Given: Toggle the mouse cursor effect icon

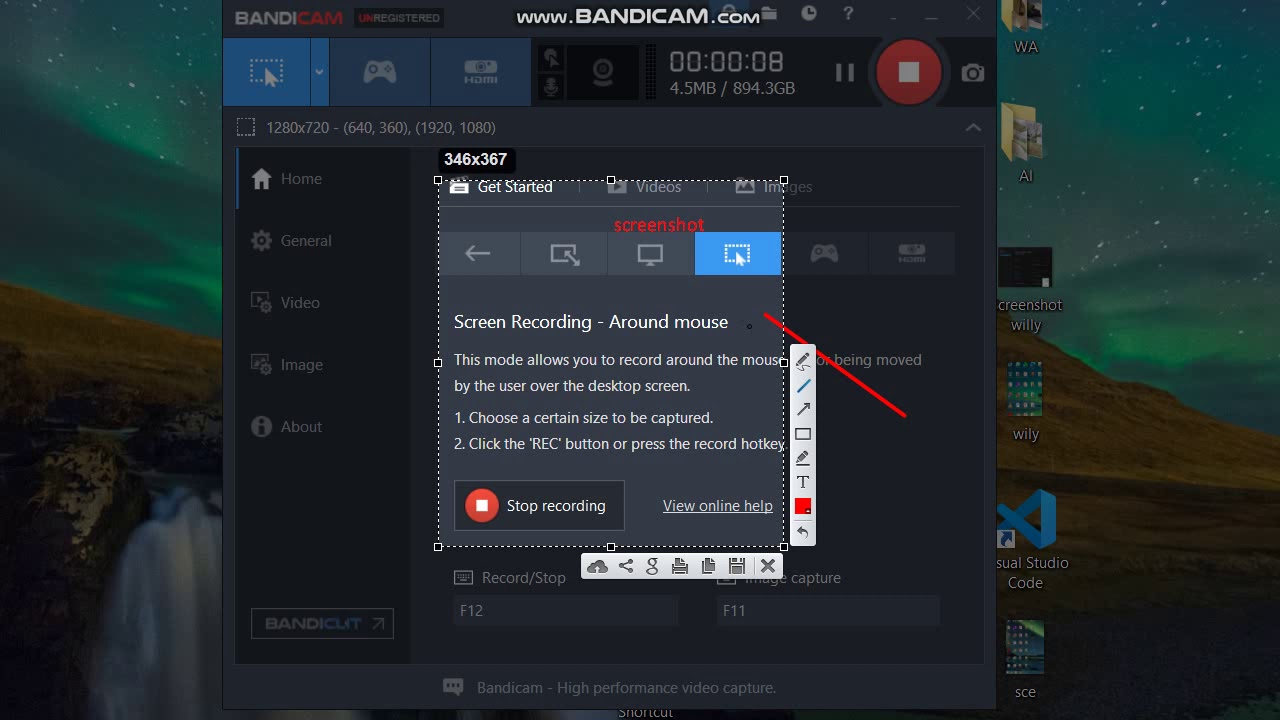Looking at the screenshot, I should [x=550, y=57].
